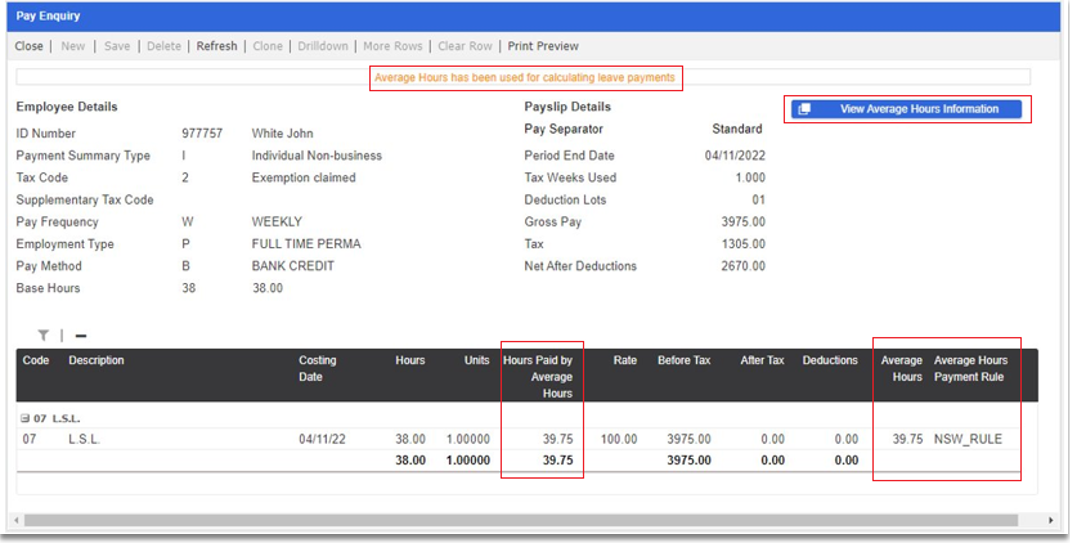Click the Hours column header
The width and height of the screenshot is (1070, 543).
click(410, 360)
